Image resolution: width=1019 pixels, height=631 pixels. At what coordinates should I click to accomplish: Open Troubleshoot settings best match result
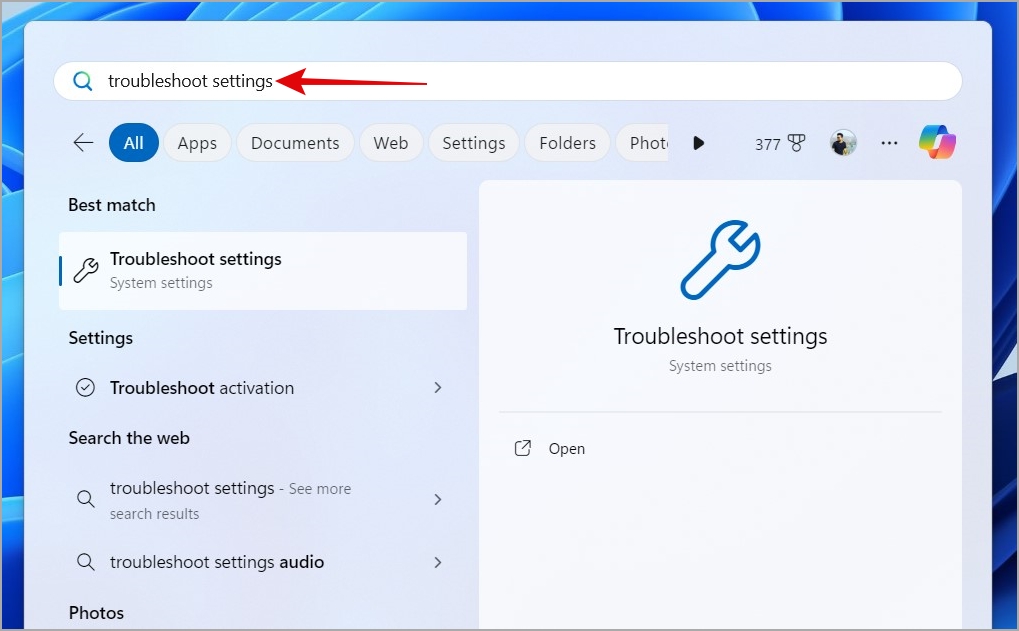(263, 270)
